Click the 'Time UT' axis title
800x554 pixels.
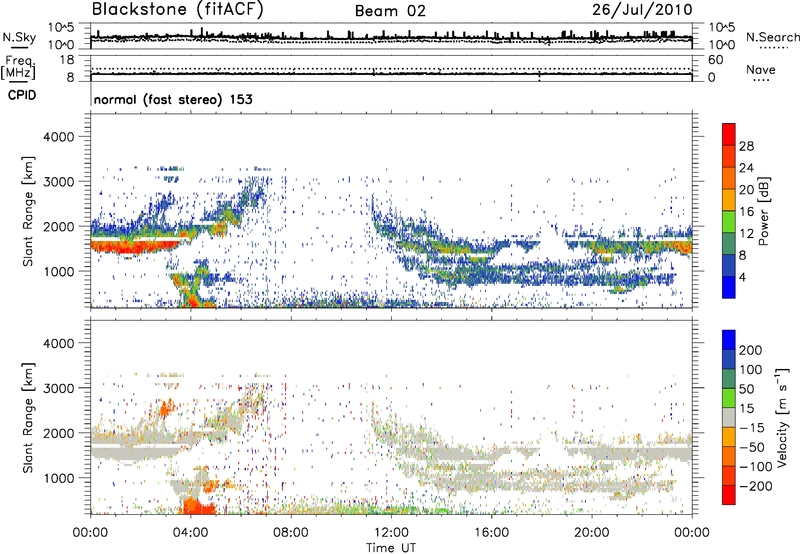pos(391,548)
